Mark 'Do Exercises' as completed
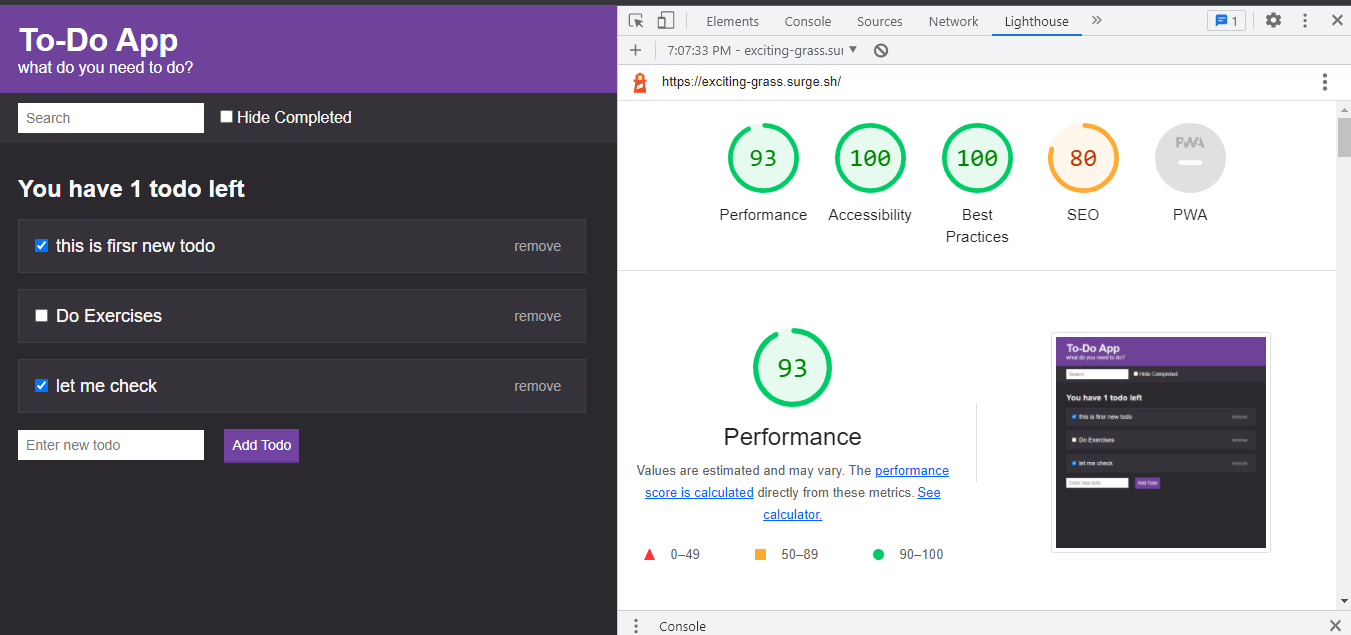 pos(41,315)
